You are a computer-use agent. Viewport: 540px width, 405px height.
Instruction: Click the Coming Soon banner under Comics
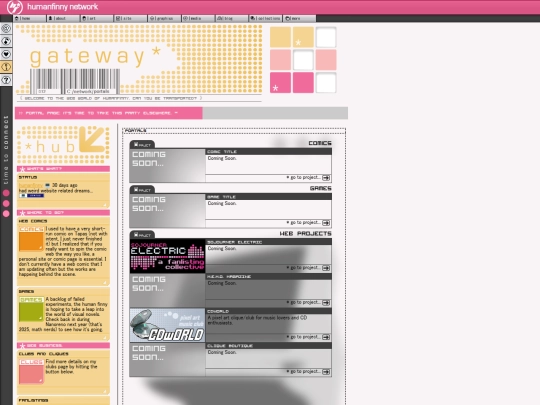click(x=167, y=165)
